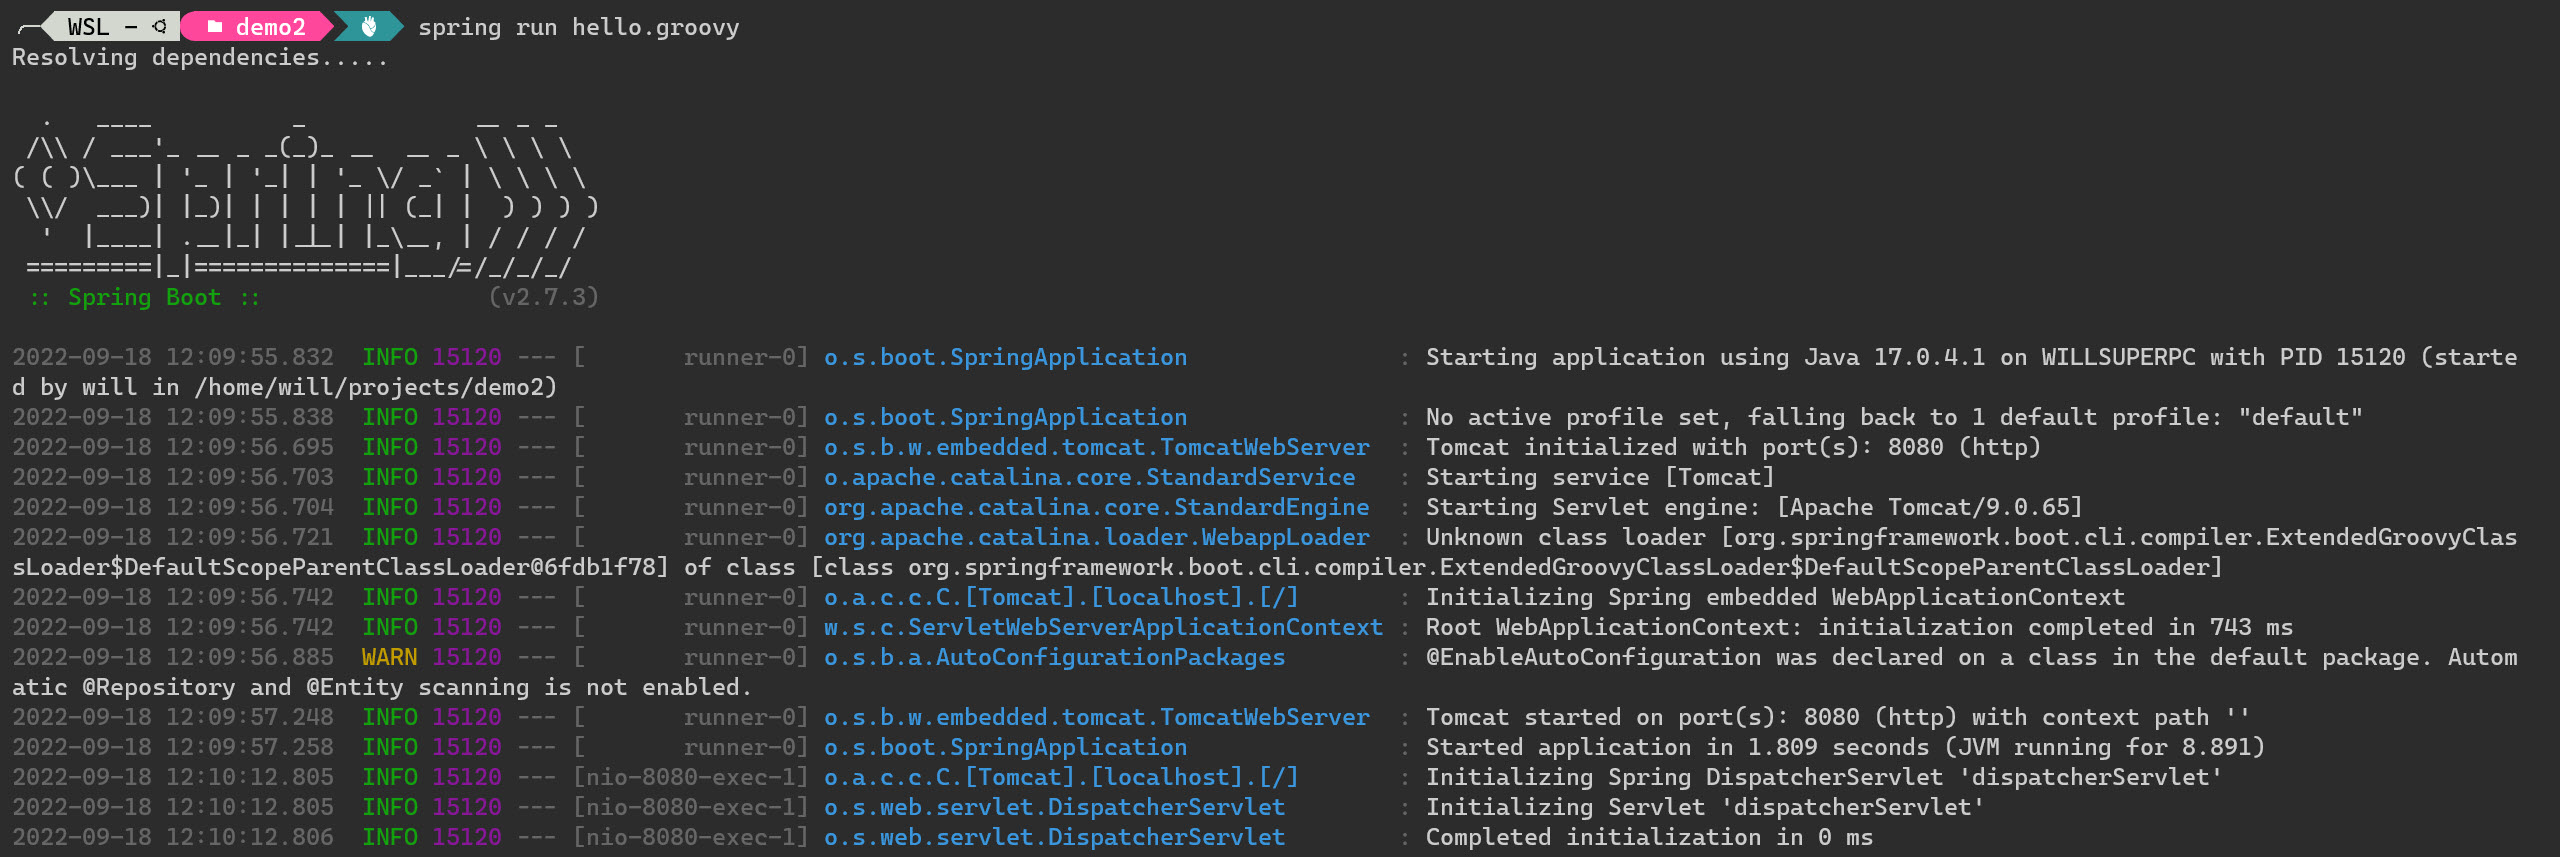
Task: Click the timestamp '2022-09-18 12:09:57.248'
Action: pos(173,717)
